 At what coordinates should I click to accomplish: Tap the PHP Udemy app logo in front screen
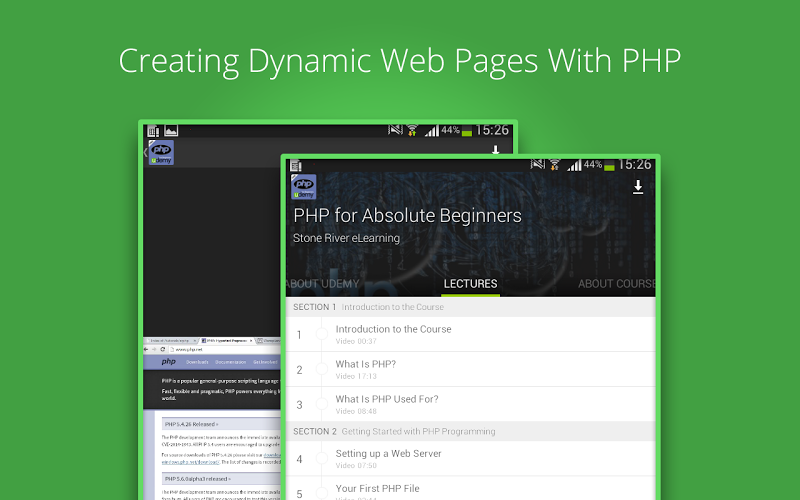click(x=303, y=188)
